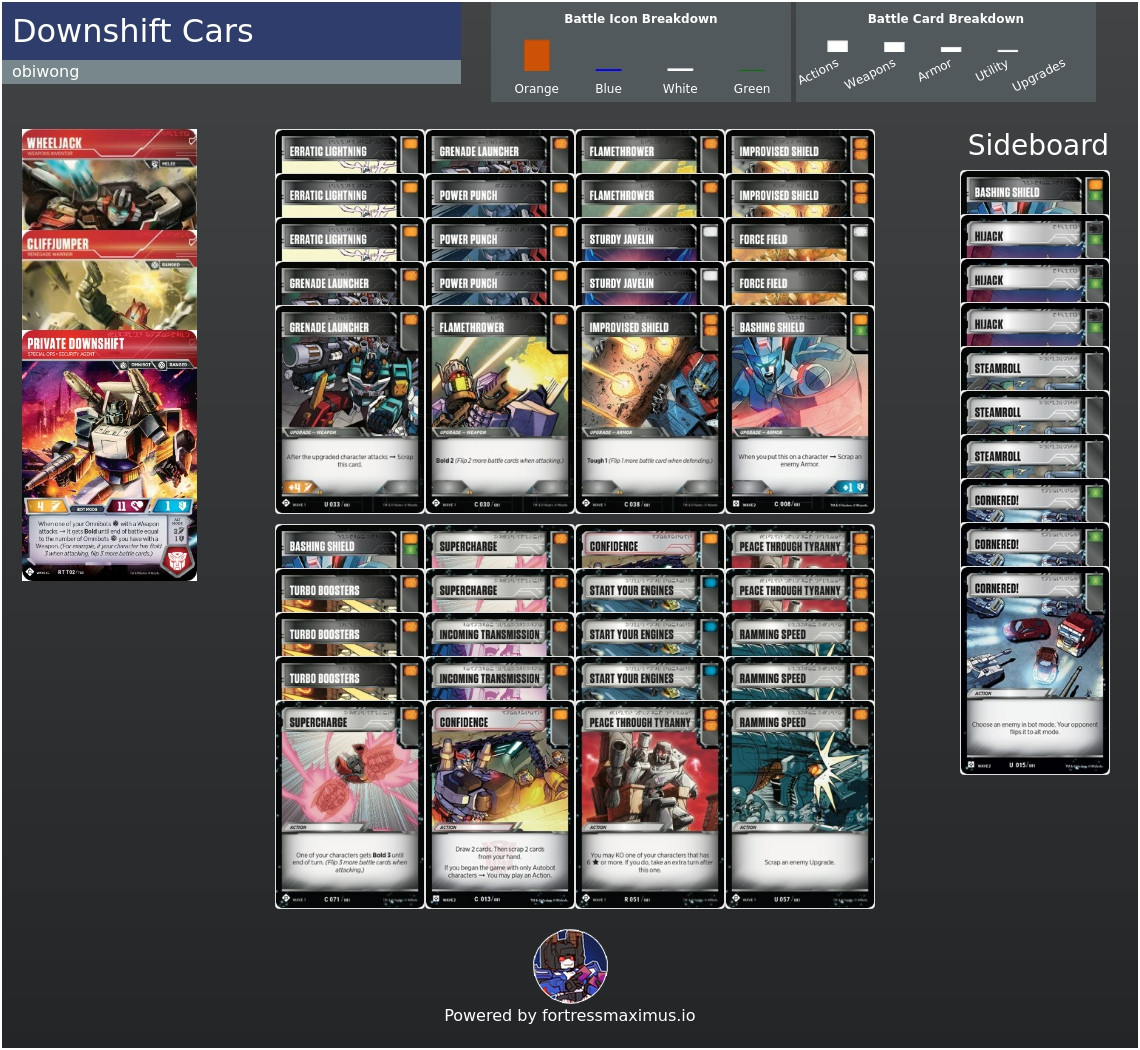Click the +4 attack bonus on the full-art Grenade Launcher
The height and width of the screenshot is (1050, 1140).
point(299,487)
